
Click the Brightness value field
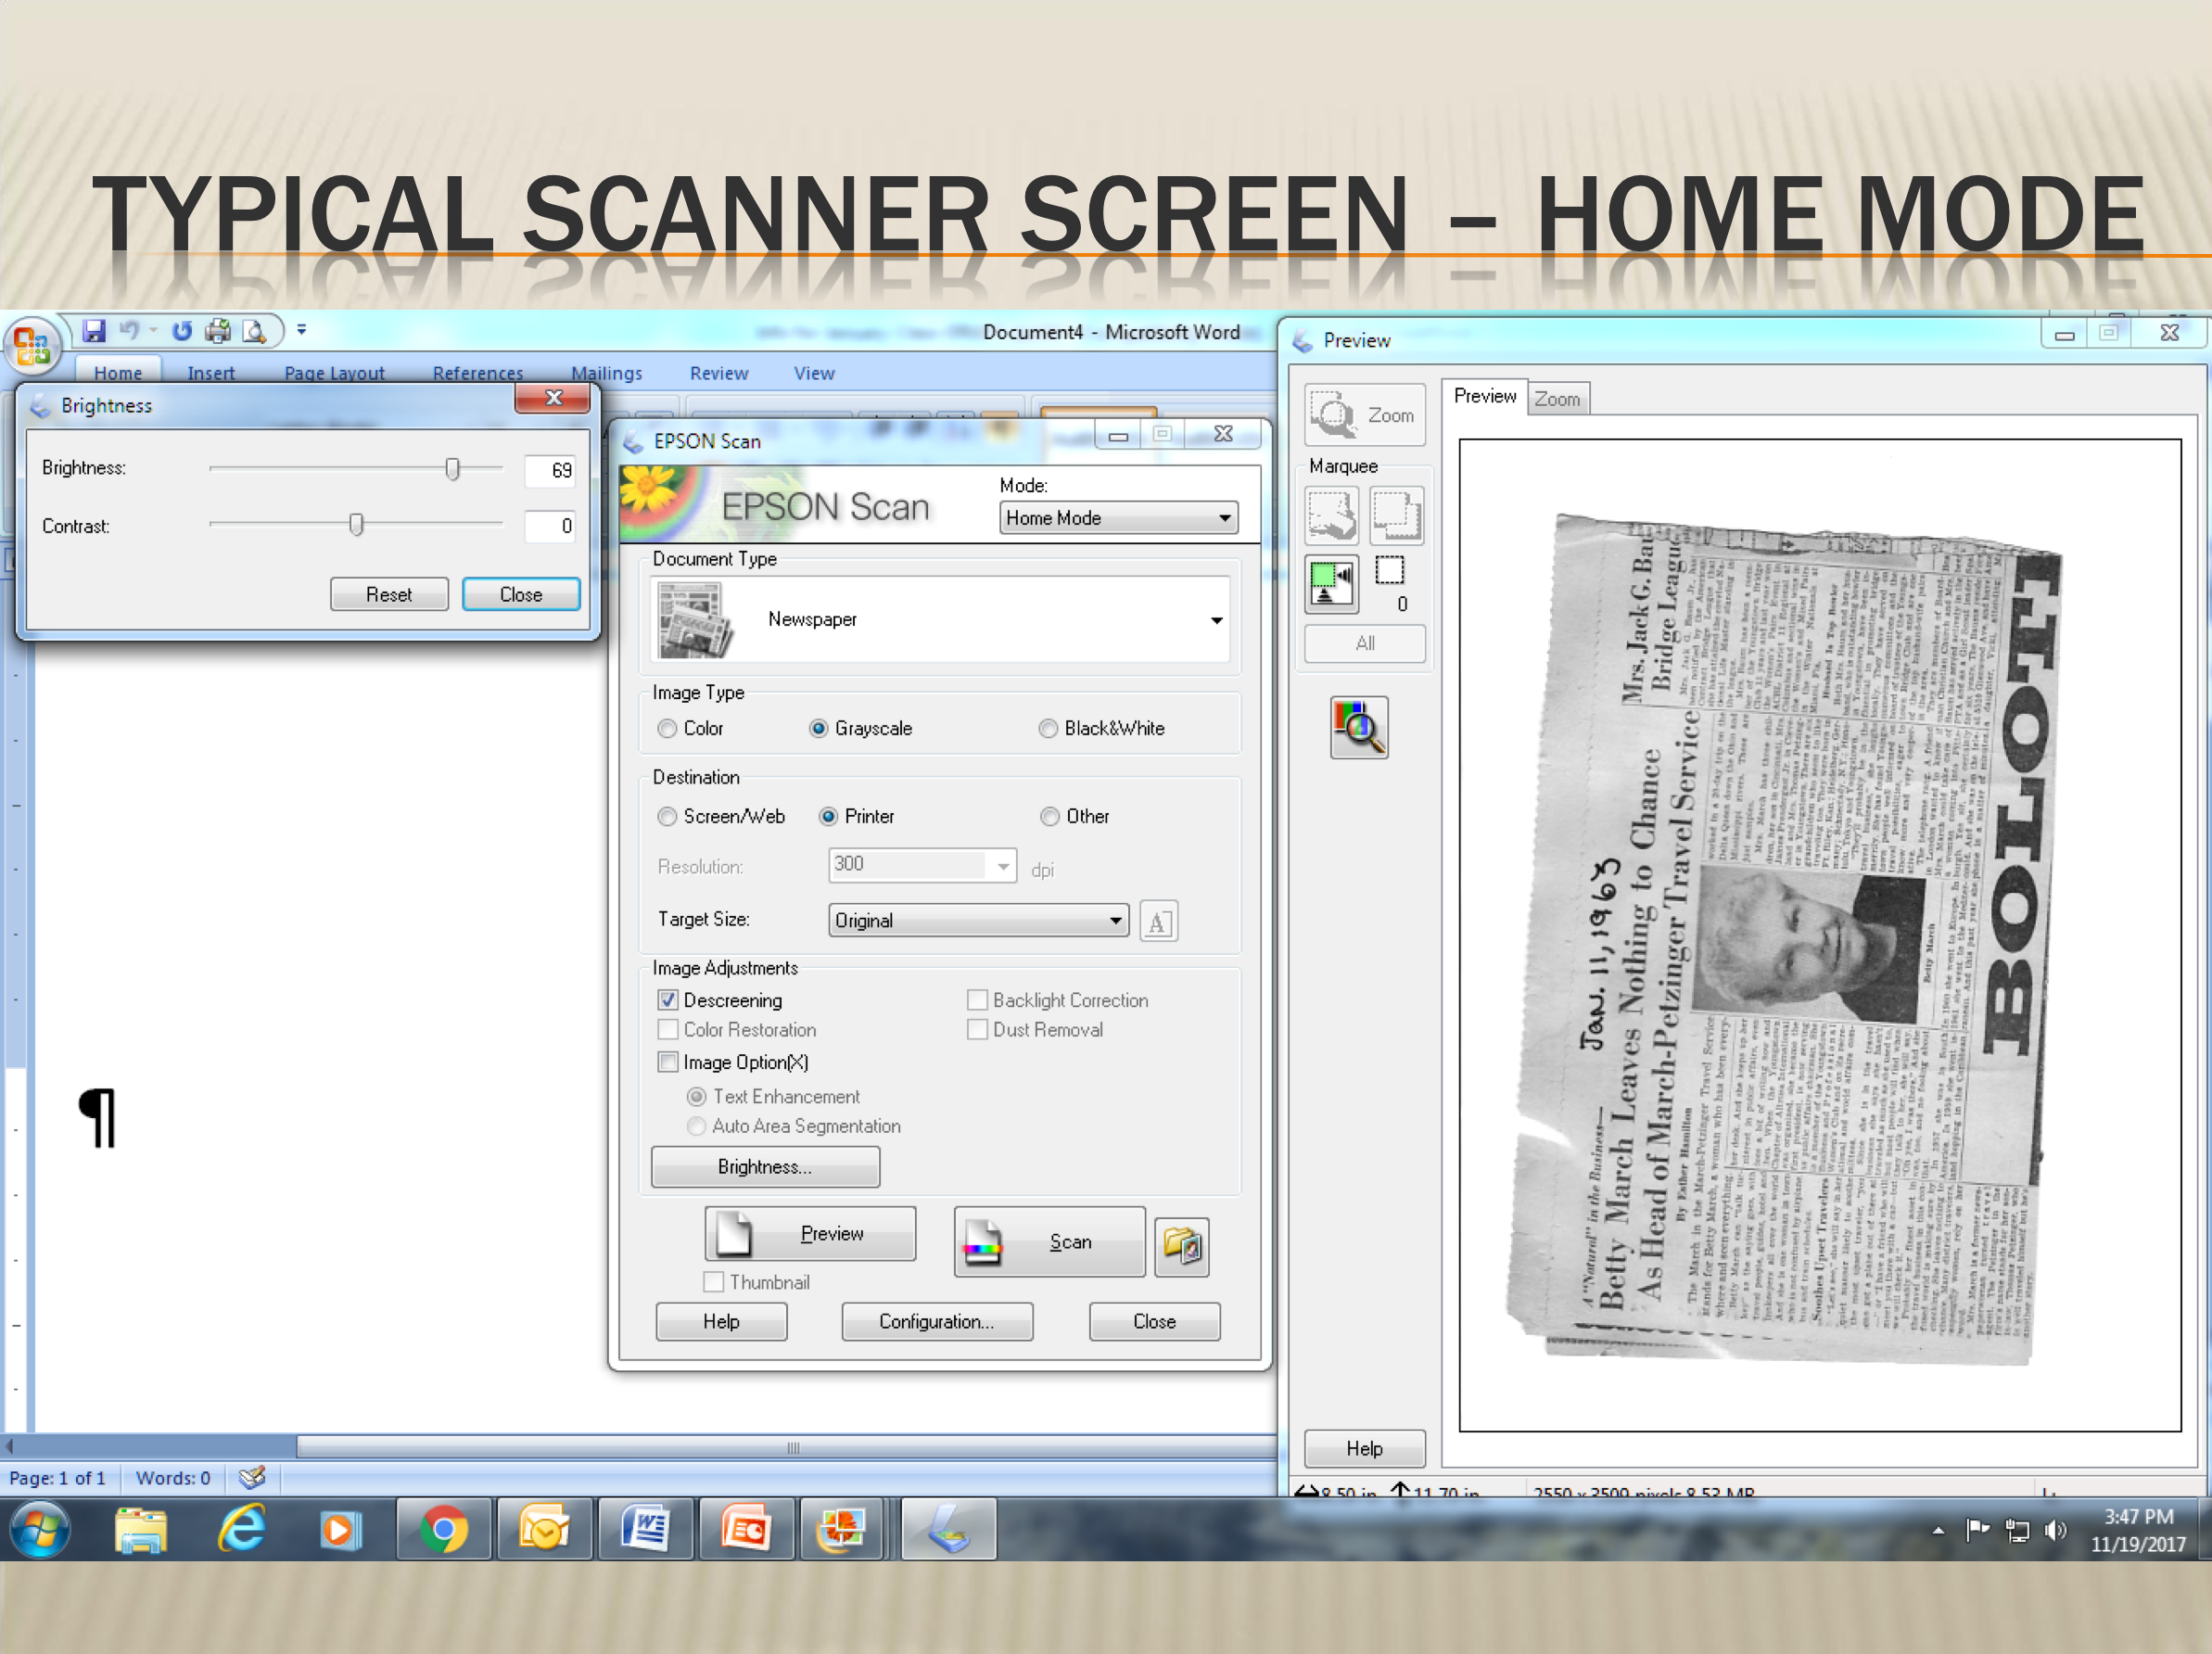pos(550,470)
